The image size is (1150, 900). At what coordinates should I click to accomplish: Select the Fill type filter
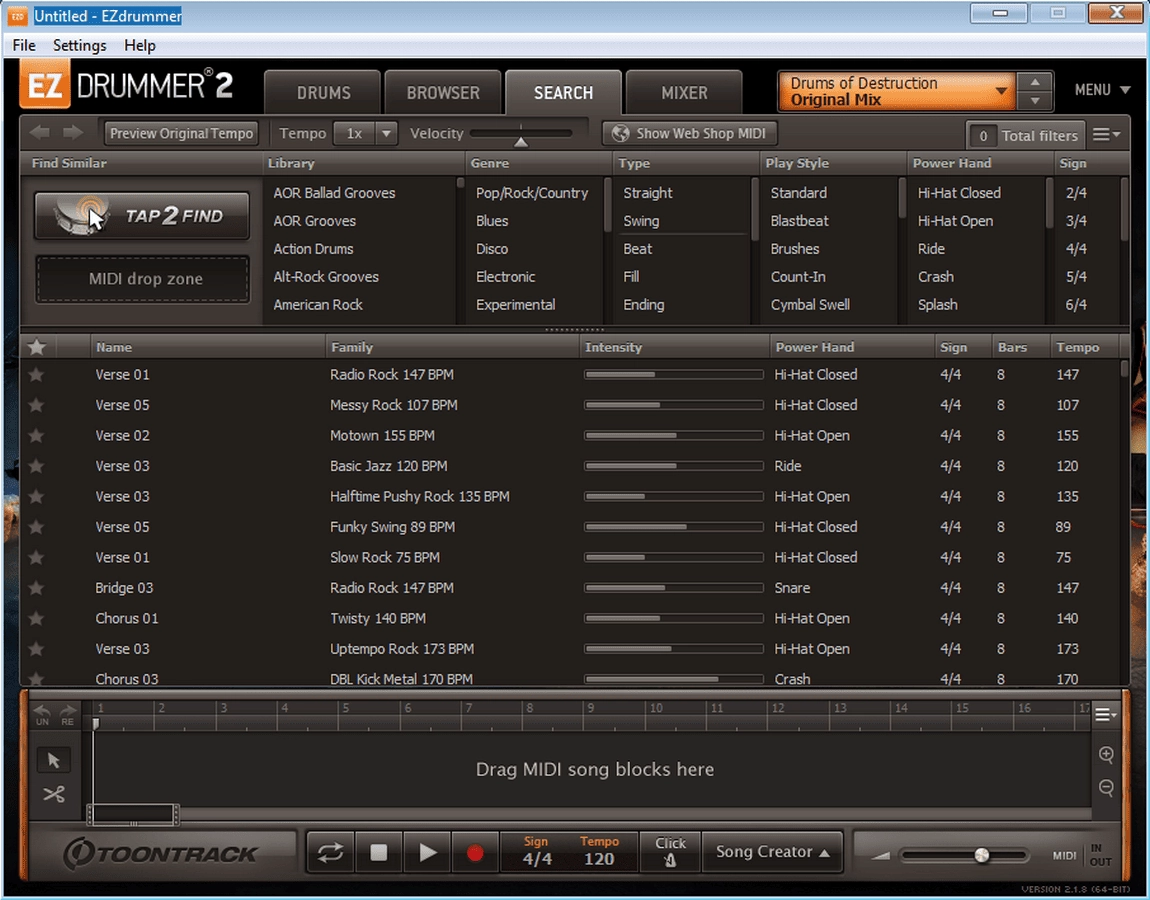coord(631,277)
